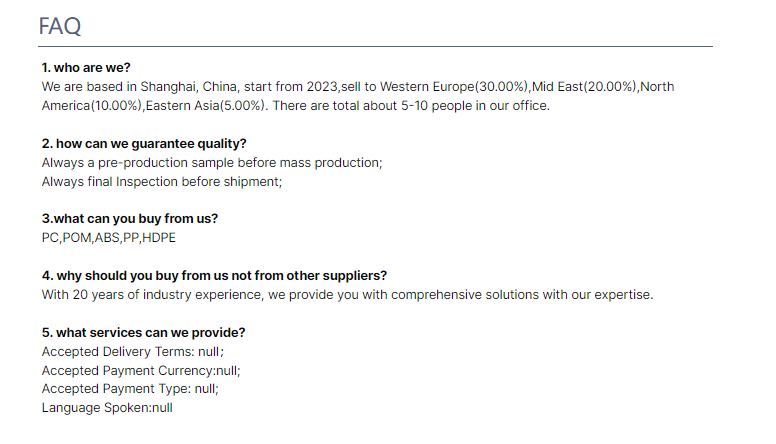Image resolution: width=776 pixels, height=444 pixels.
Task: Click the "1. who are we?" question
Action: coord(86,68)
